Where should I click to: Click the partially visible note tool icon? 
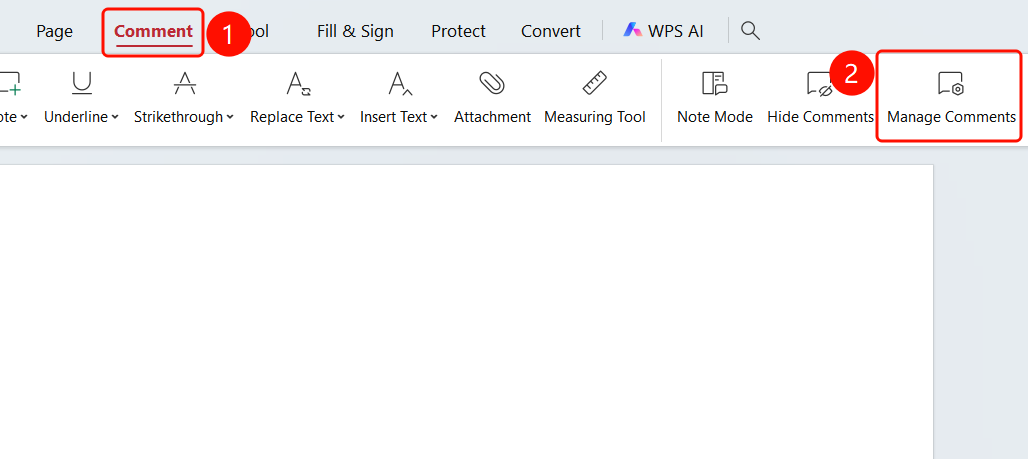click(x=10, y=84)
